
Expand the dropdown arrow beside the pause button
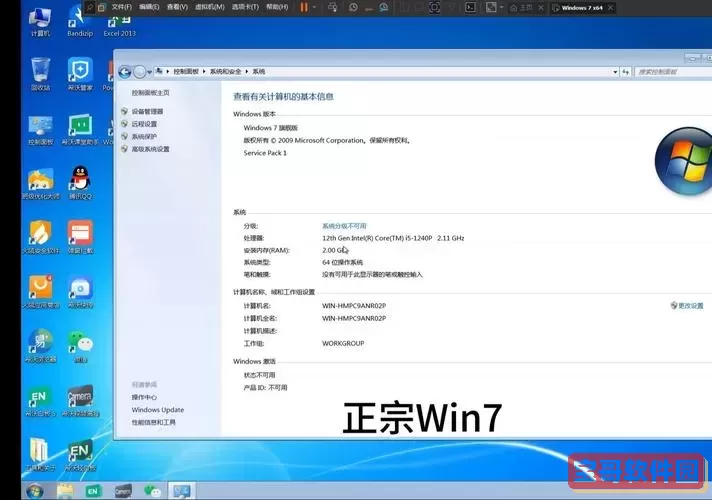[x=314, y=8]
